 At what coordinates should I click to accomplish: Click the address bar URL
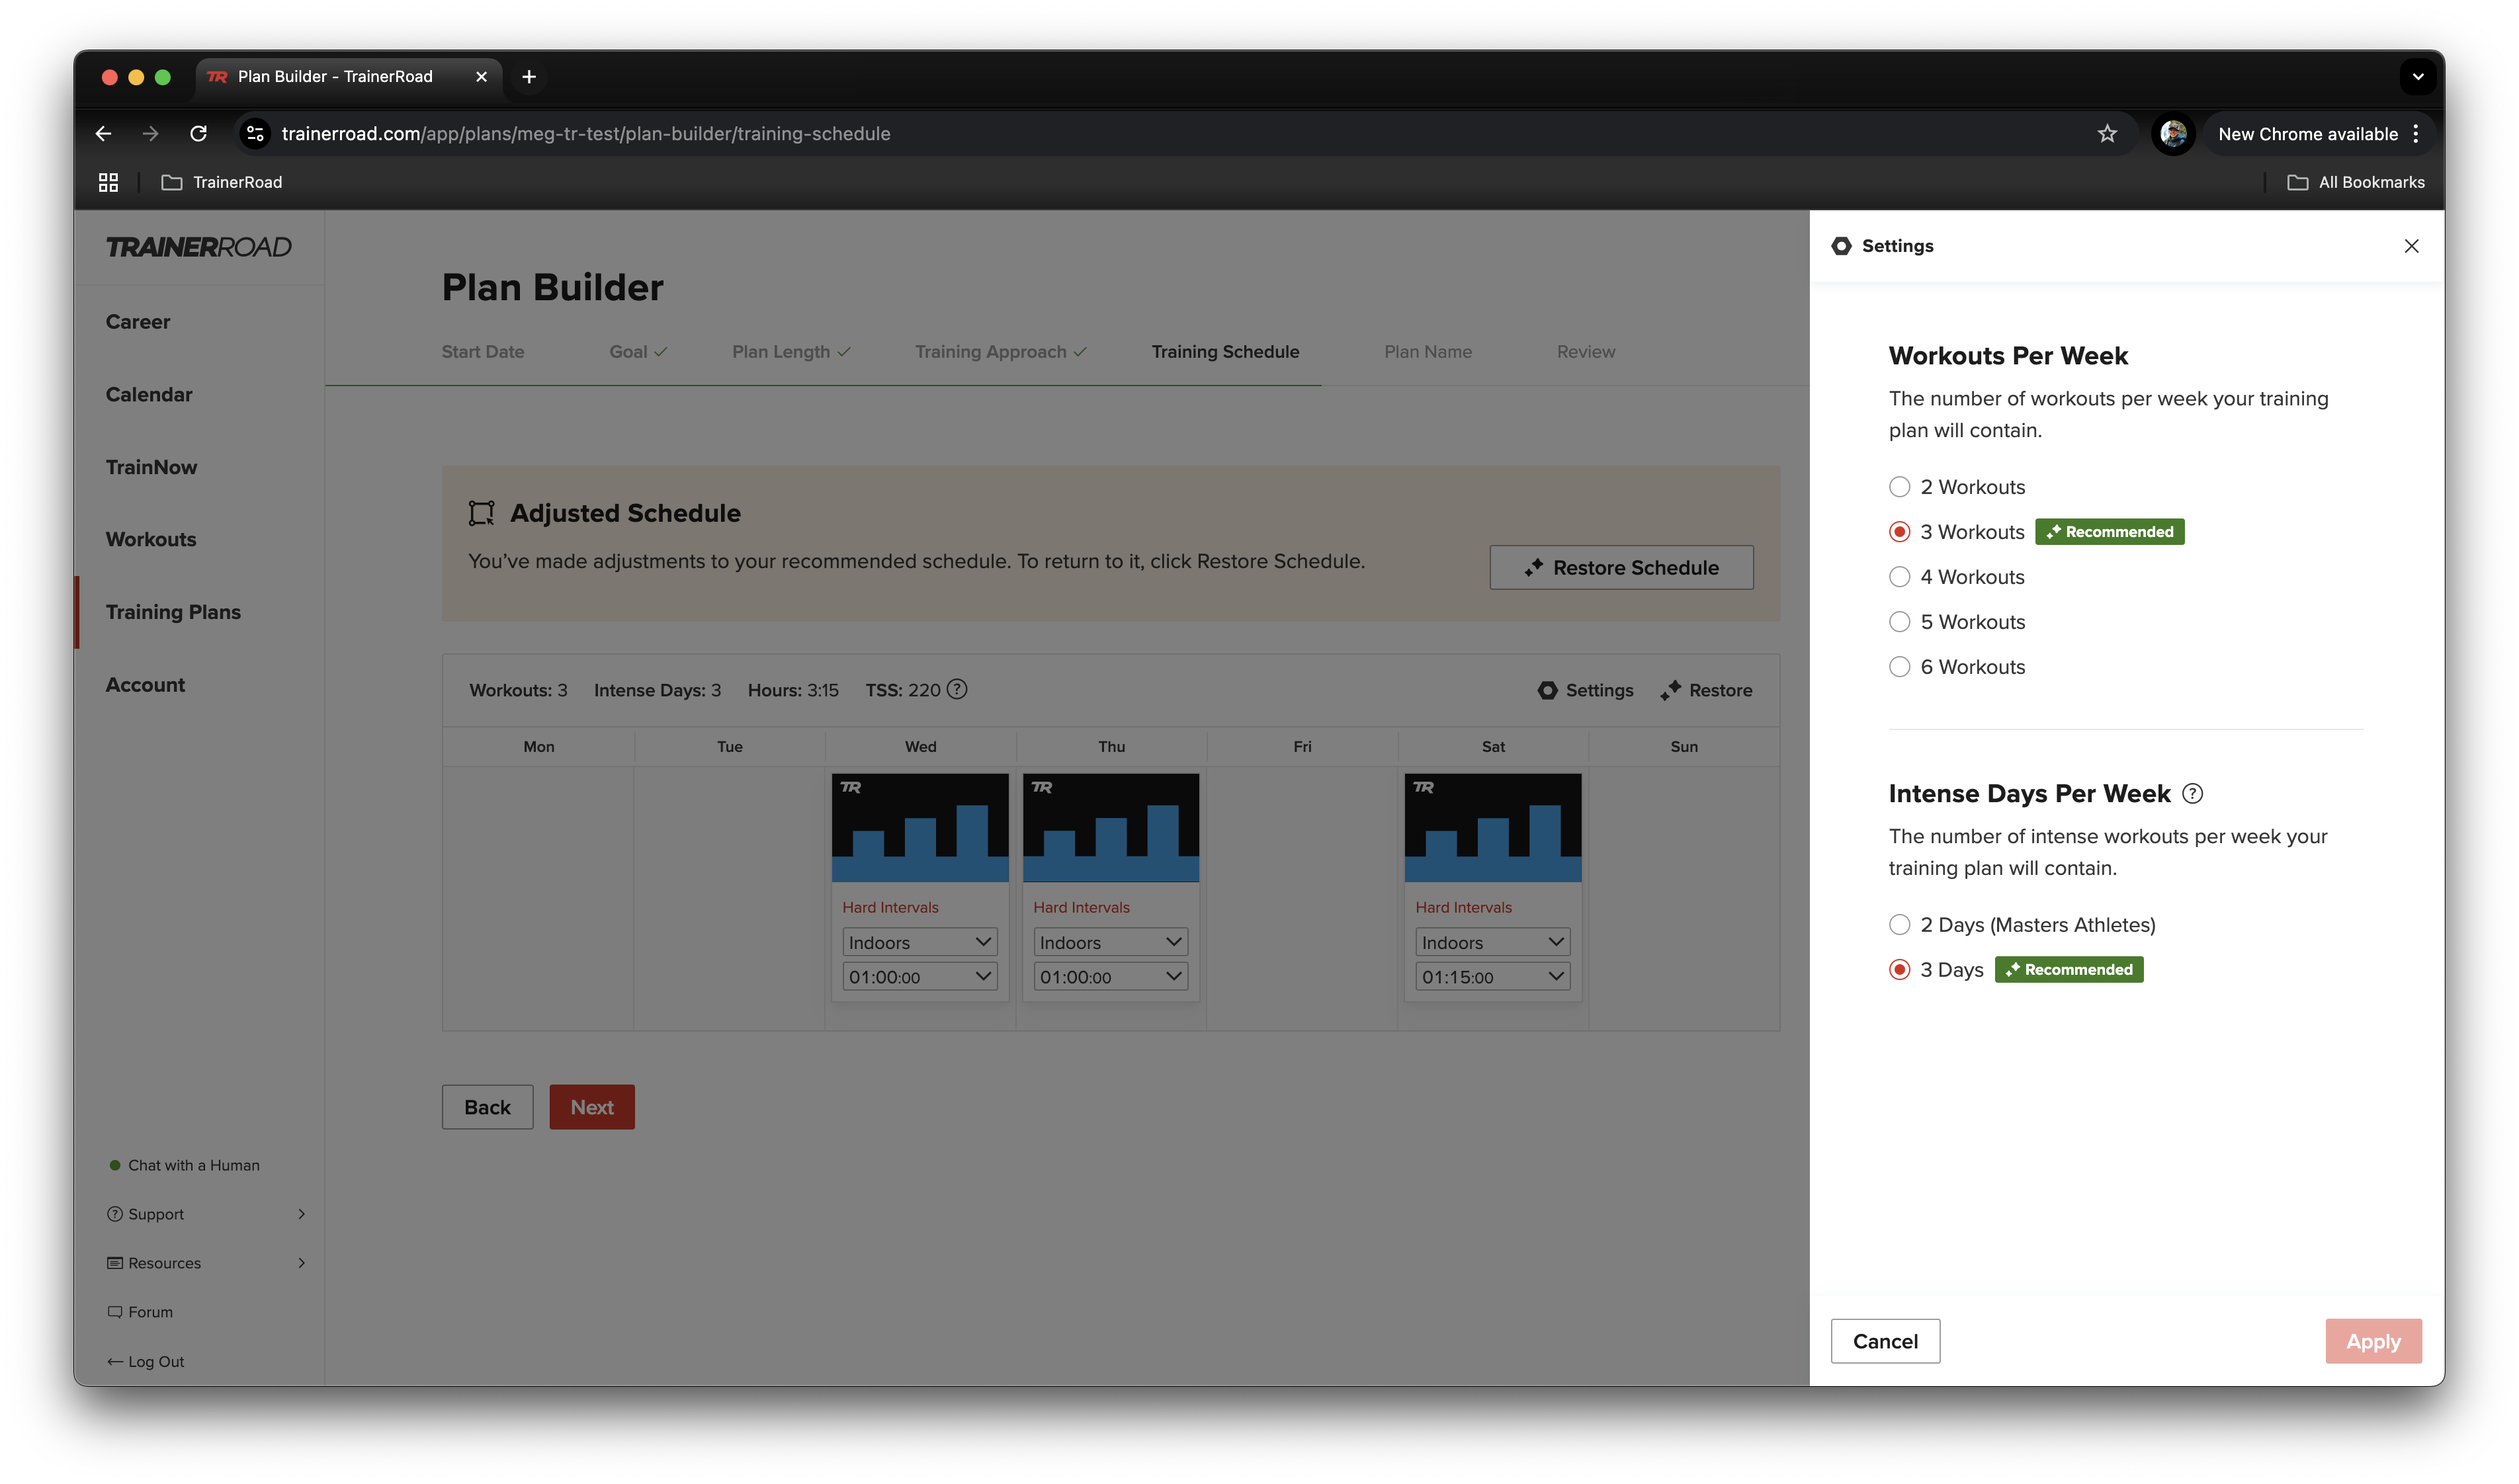click(x=586, y=134)
